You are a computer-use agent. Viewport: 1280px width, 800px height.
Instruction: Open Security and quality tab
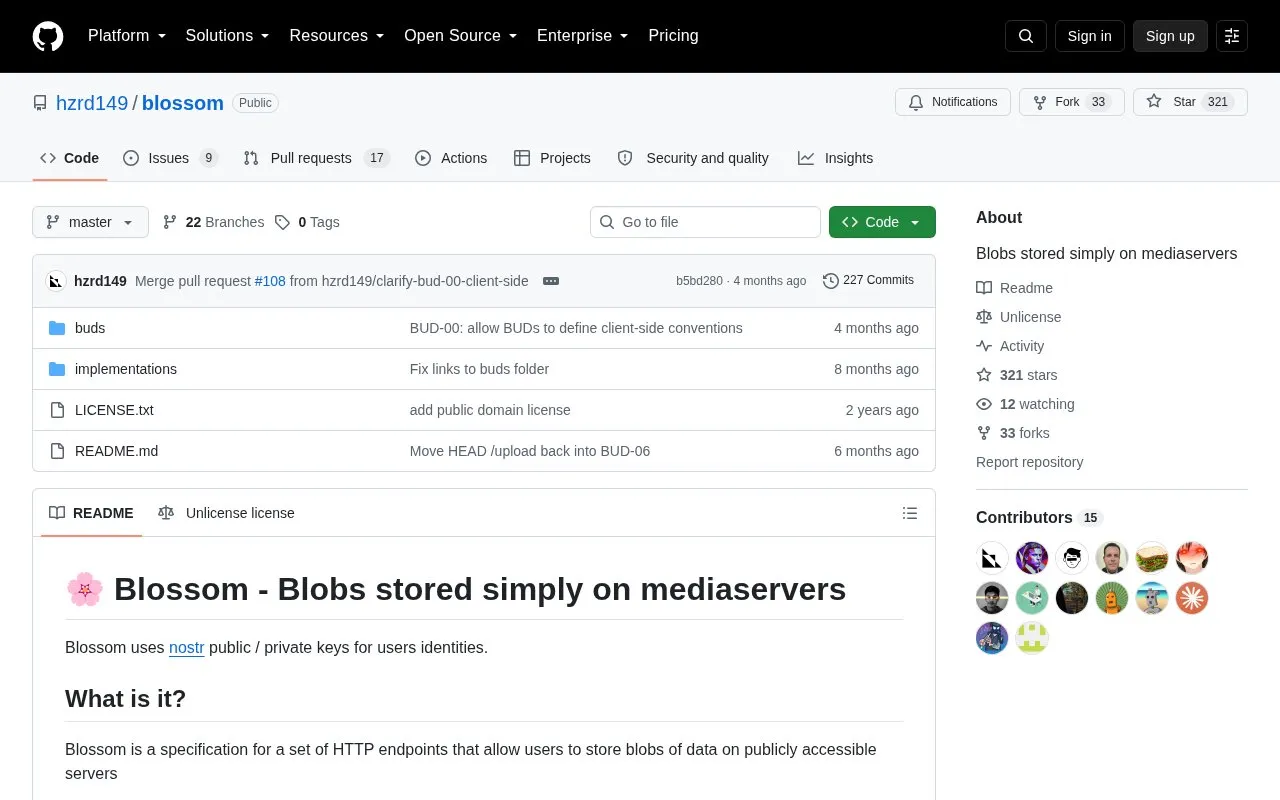(693, 158)
